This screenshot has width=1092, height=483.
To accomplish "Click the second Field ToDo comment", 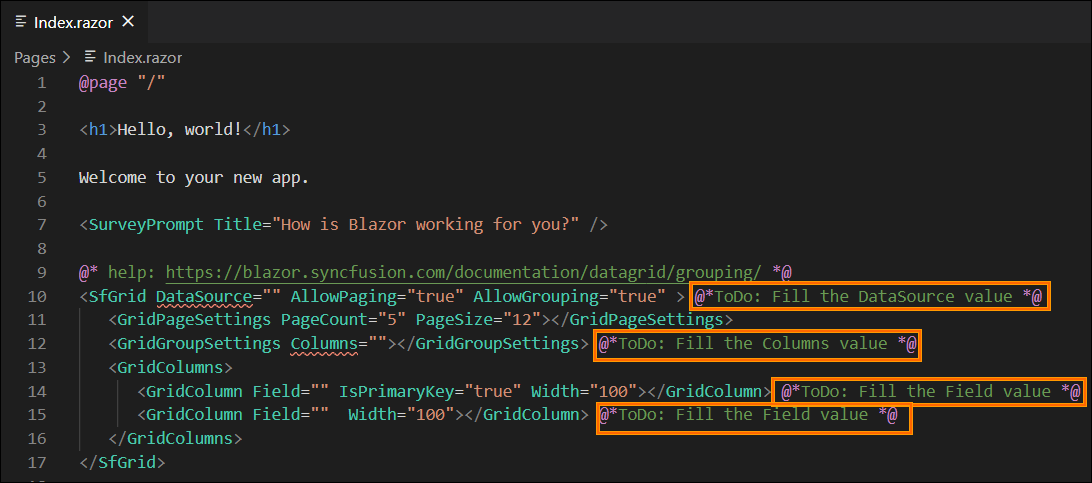I will click(x=754, y=416).
